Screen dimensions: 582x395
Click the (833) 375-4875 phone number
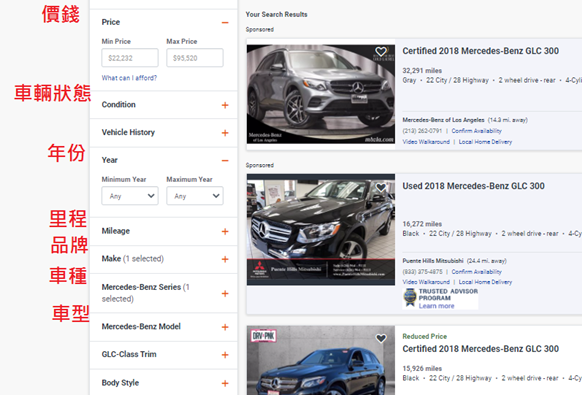pyautogui.click(x=422, y=272)
